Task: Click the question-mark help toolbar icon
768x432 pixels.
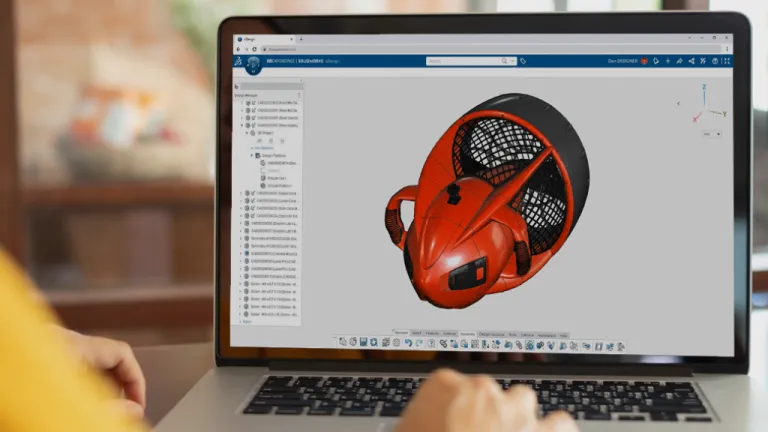Action: [431, 343]
